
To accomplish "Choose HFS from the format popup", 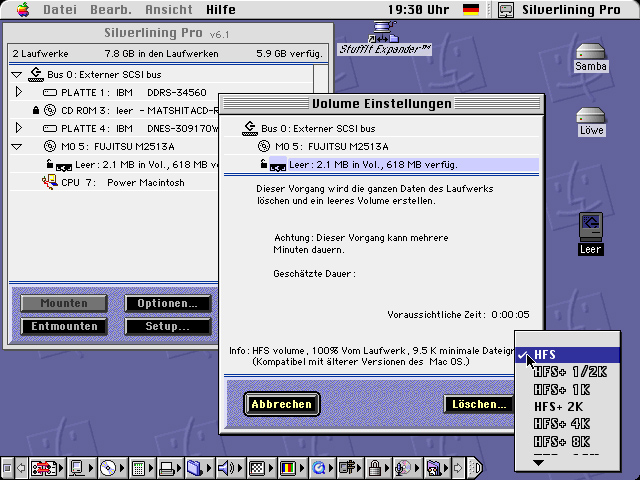I will [567, 355].
